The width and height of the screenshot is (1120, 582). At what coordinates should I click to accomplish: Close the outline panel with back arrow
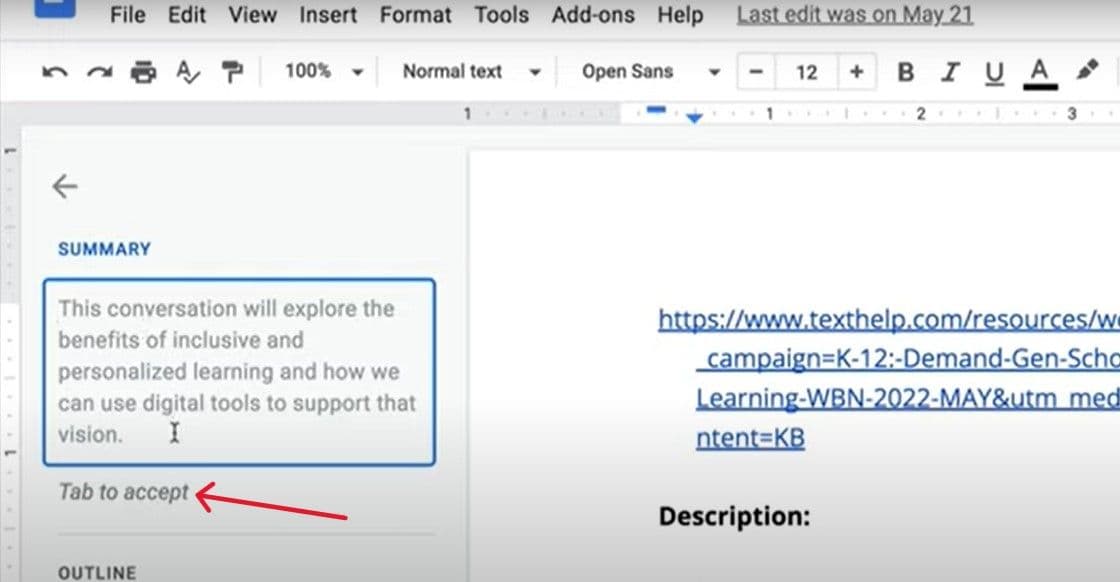click(65, 186)
